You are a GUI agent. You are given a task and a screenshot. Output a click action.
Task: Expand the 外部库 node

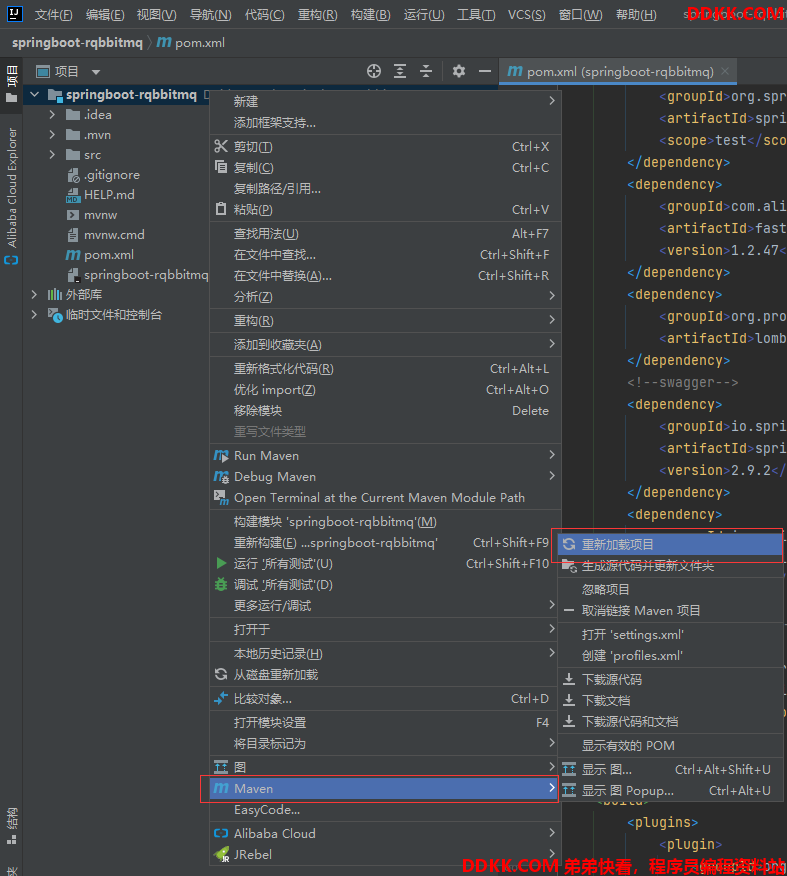(34, 294)
